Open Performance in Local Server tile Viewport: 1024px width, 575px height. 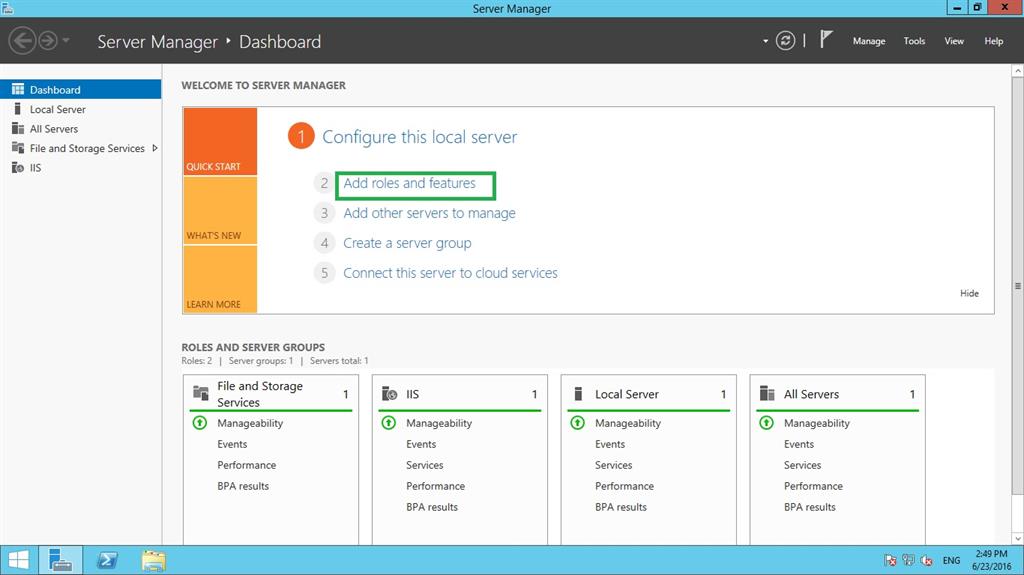[624, 486]
